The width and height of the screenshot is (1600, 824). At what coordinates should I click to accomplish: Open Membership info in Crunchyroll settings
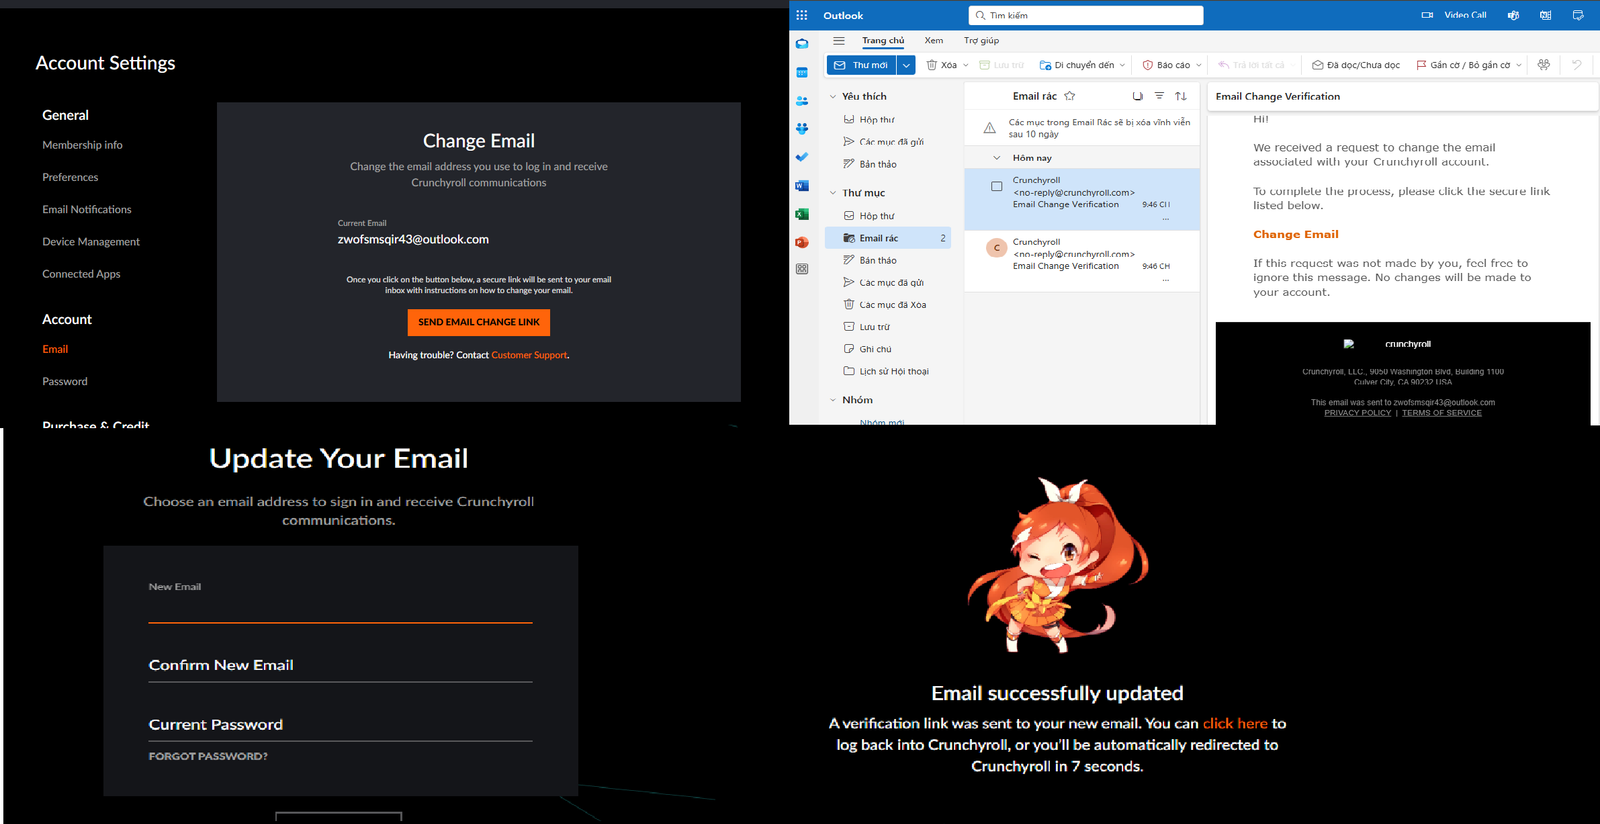click(82, 145)
